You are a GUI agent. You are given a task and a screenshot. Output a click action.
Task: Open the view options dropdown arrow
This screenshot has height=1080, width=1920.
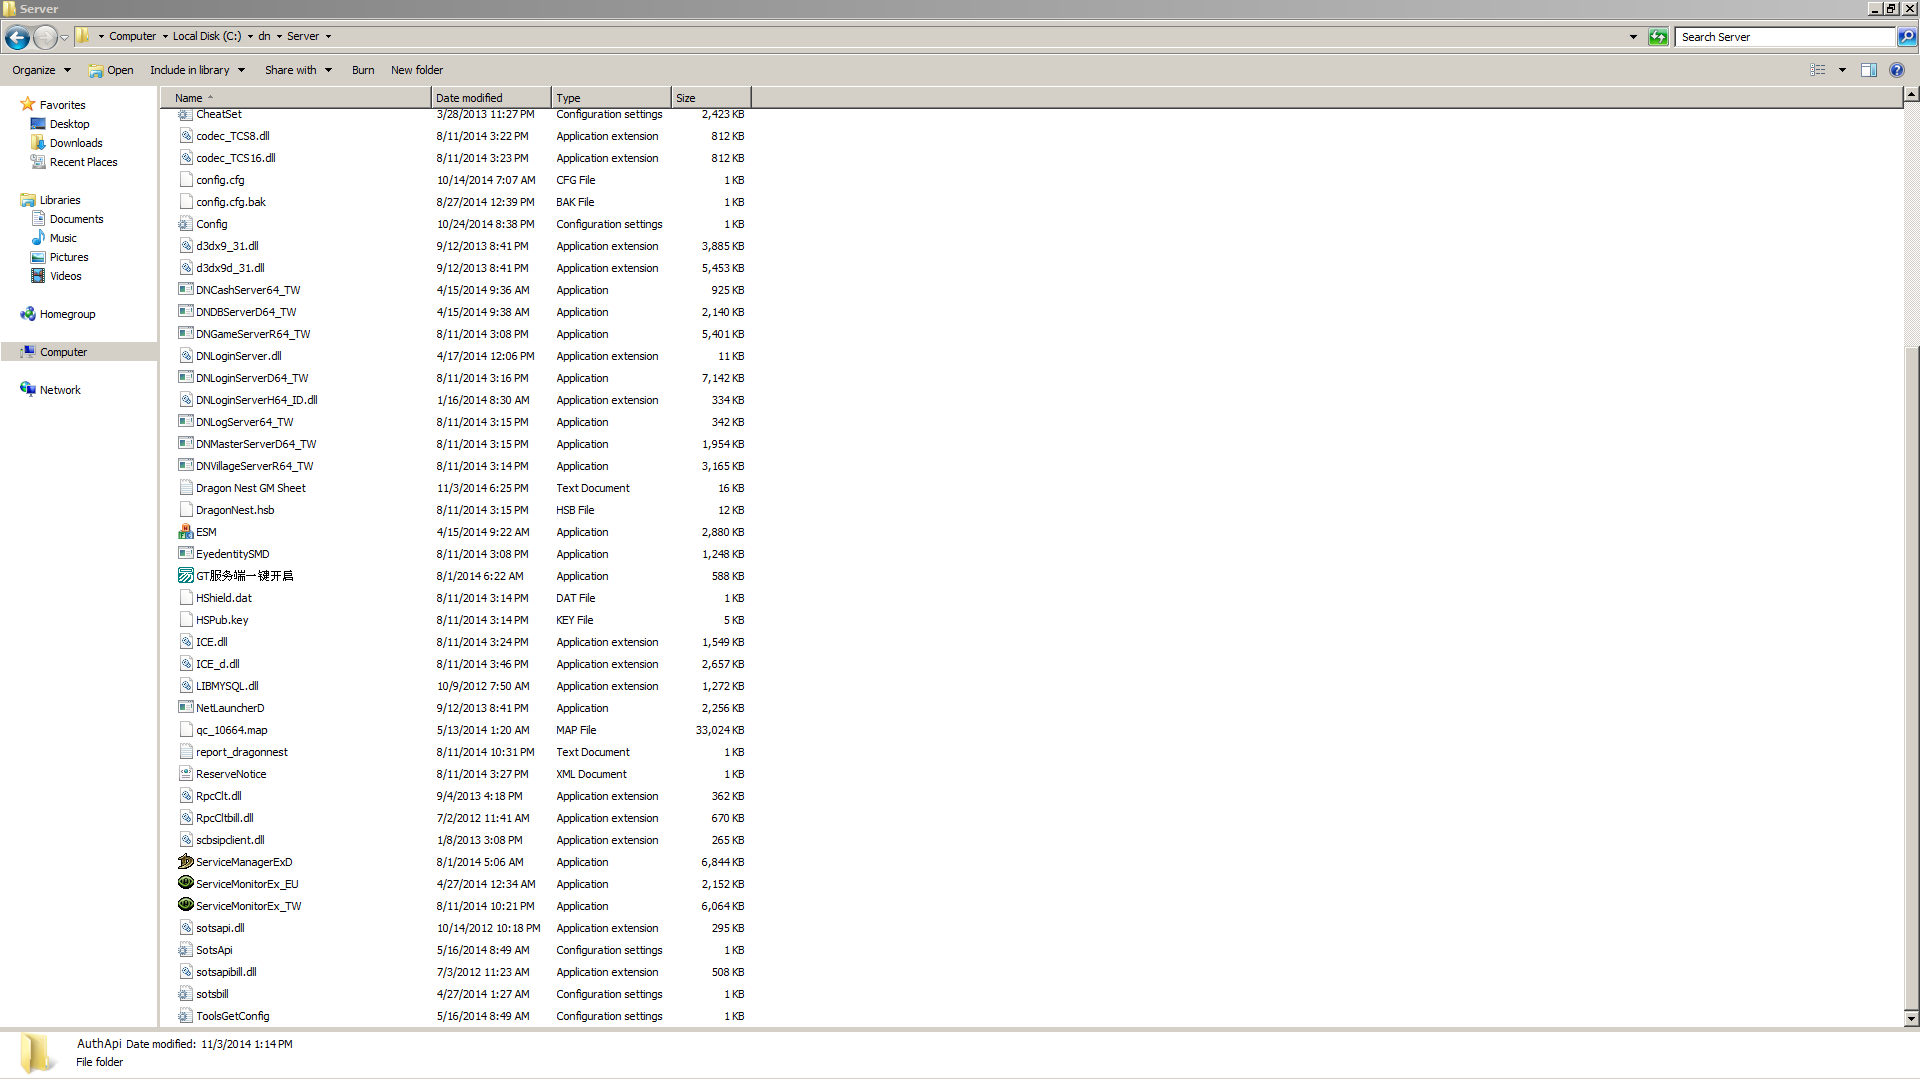coord(1842,70)
